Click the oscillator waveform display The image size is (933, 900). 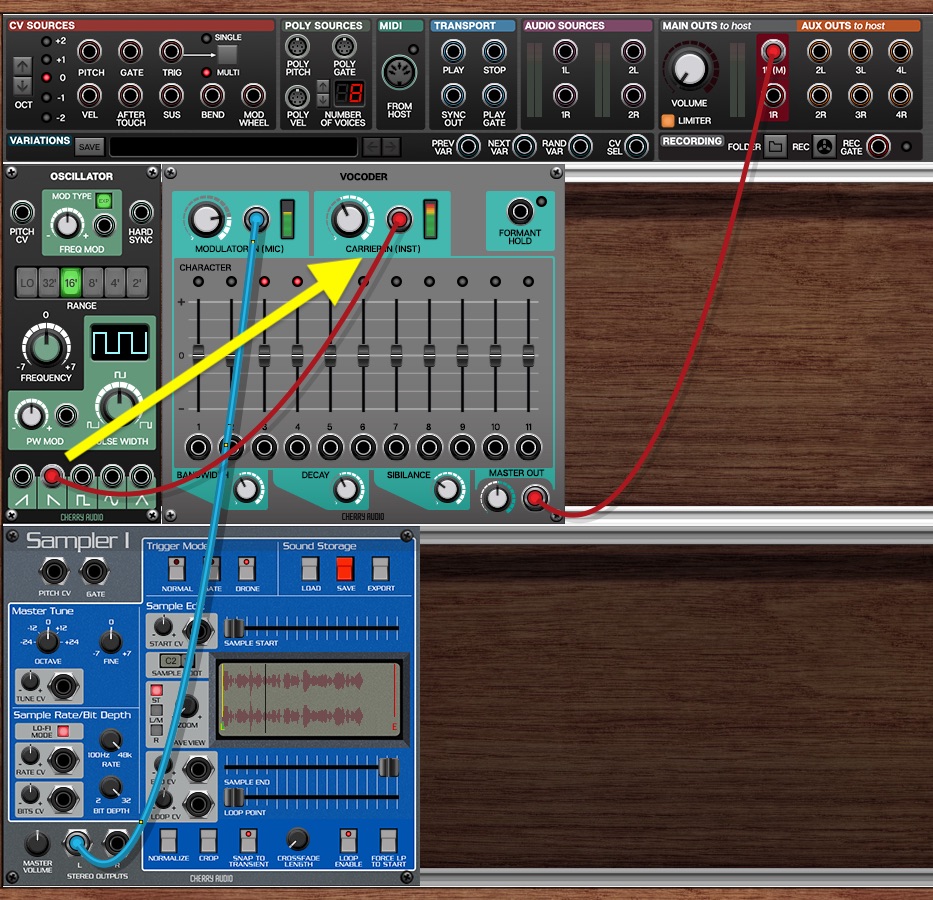click(120, 342)
